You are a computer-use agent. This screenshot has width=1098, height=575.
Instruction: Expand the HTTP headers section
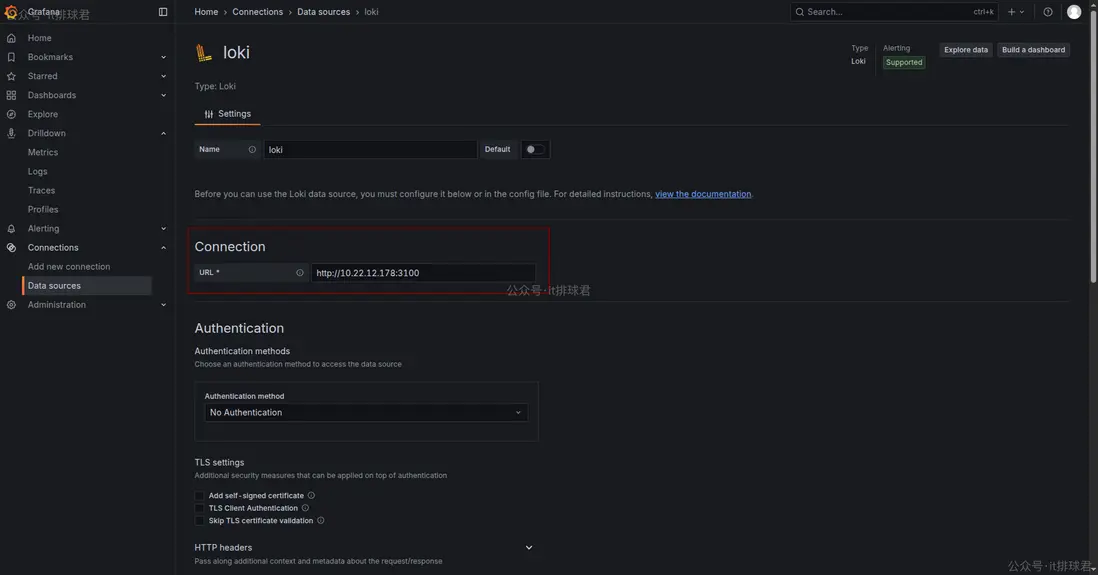[529, 548]
